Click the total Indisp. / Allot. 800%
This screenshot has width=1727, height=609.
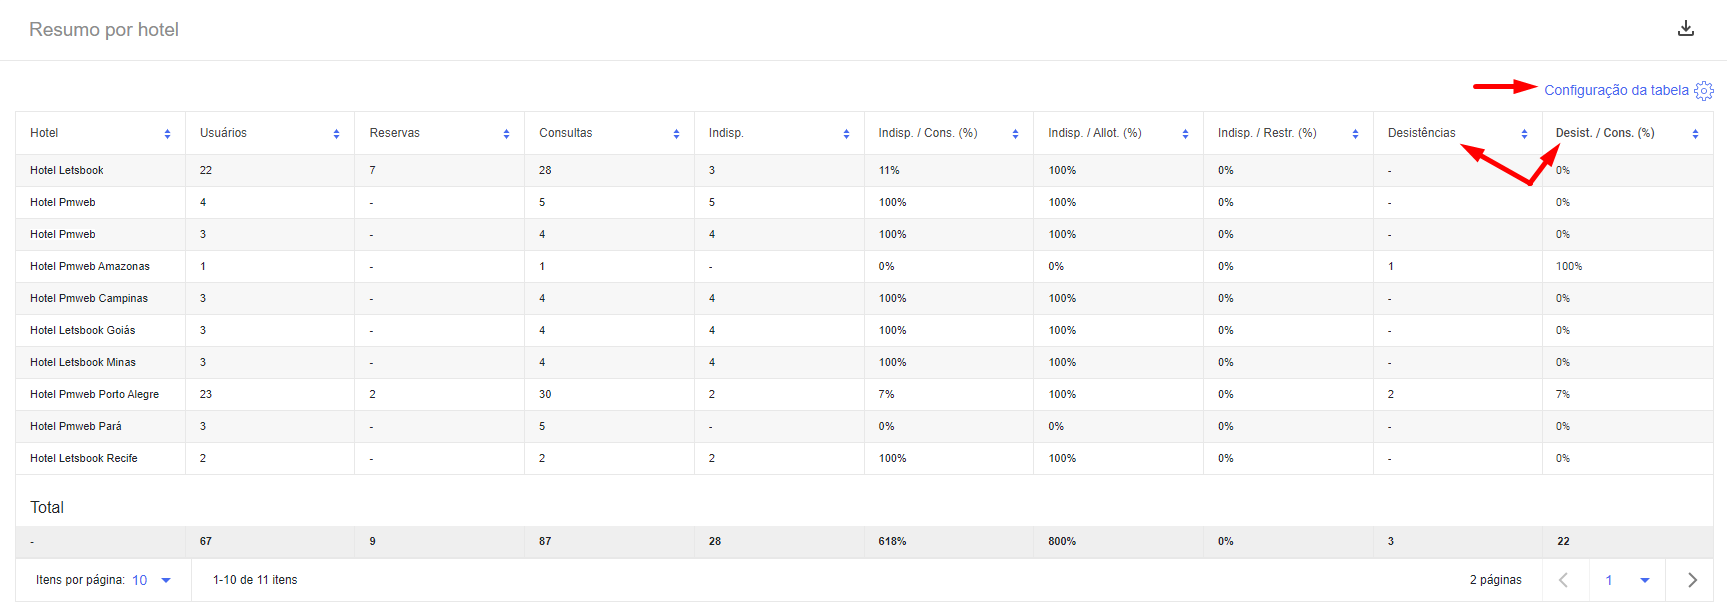click(1062, 541)
